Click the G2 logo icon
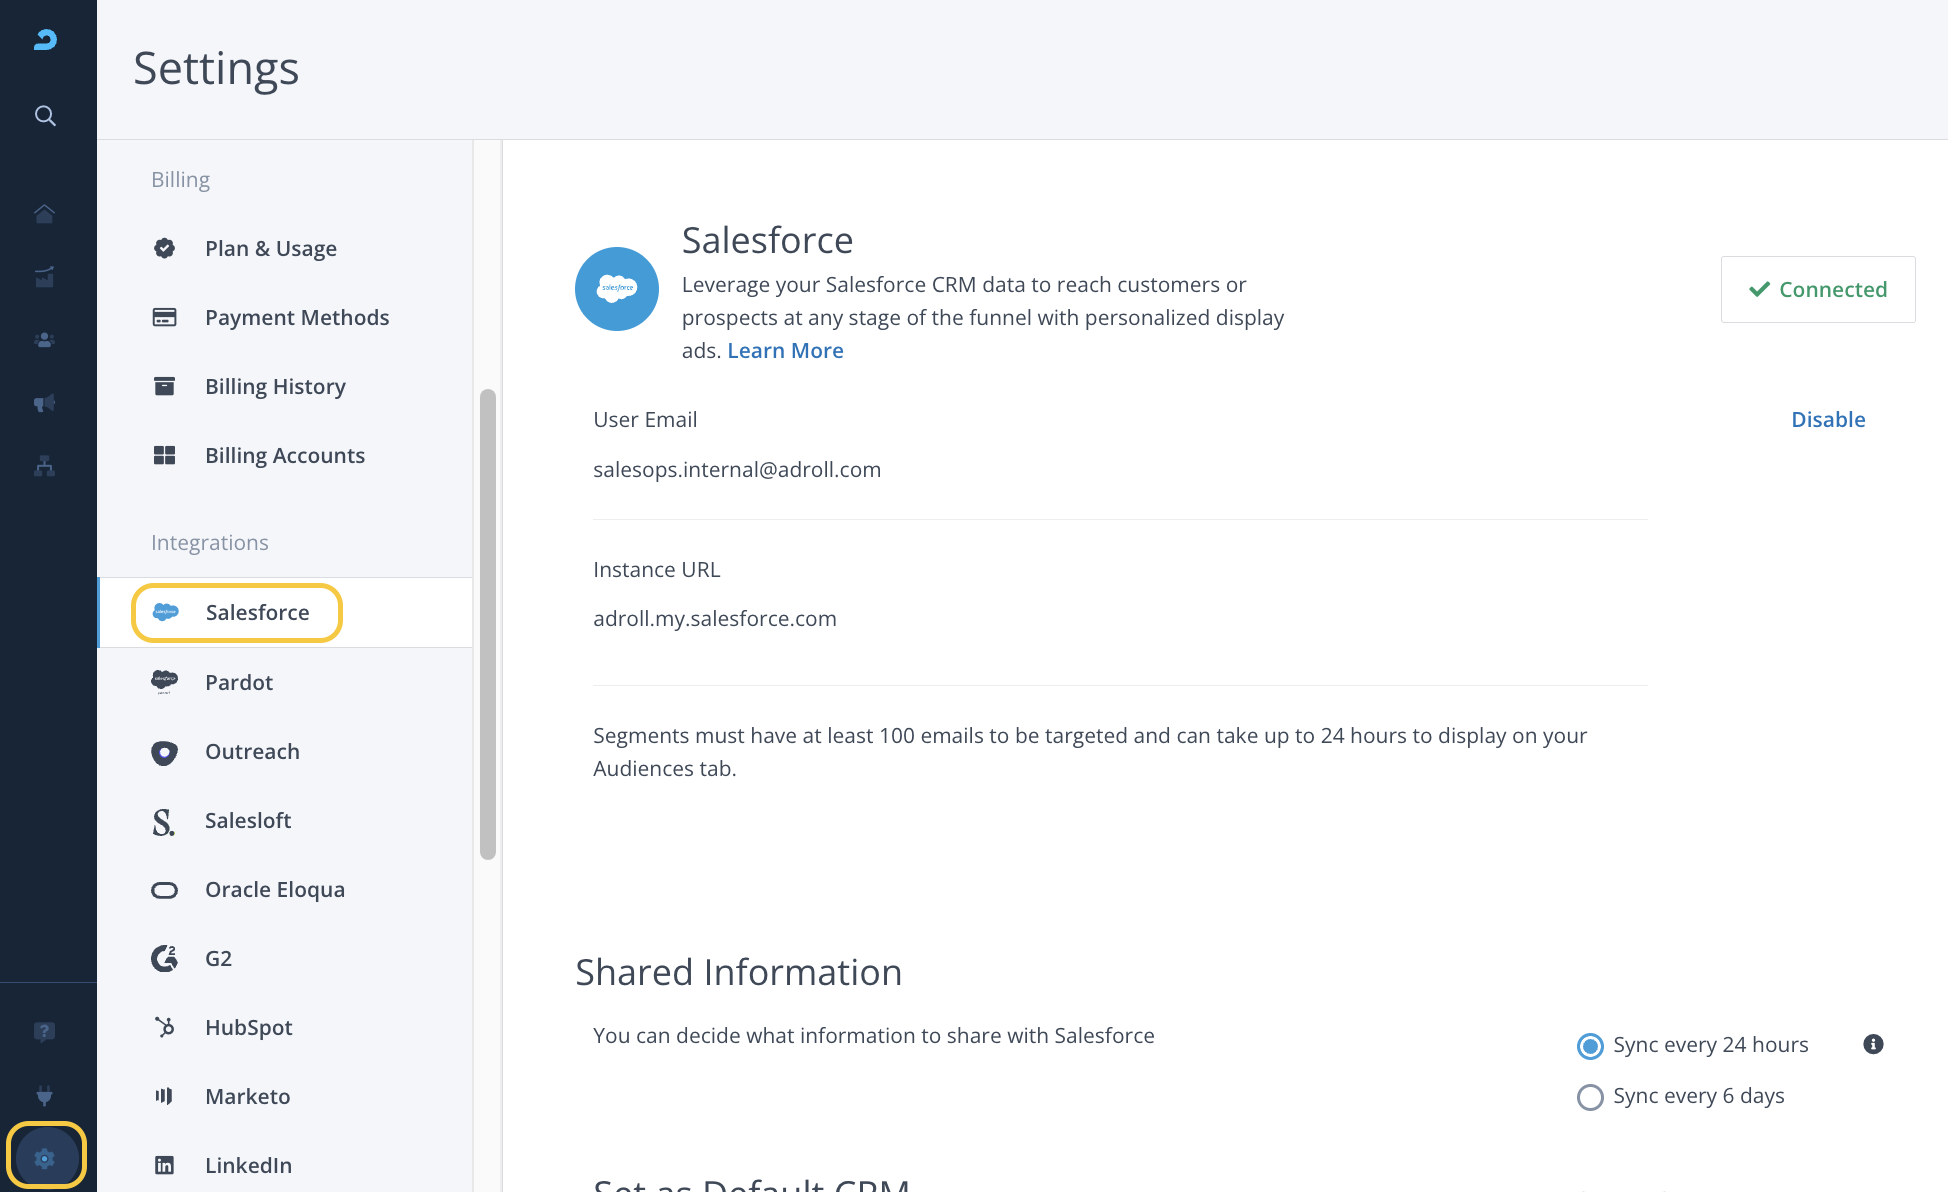The width and height of the screenshot is (1948, 1192). pos(164,959)
